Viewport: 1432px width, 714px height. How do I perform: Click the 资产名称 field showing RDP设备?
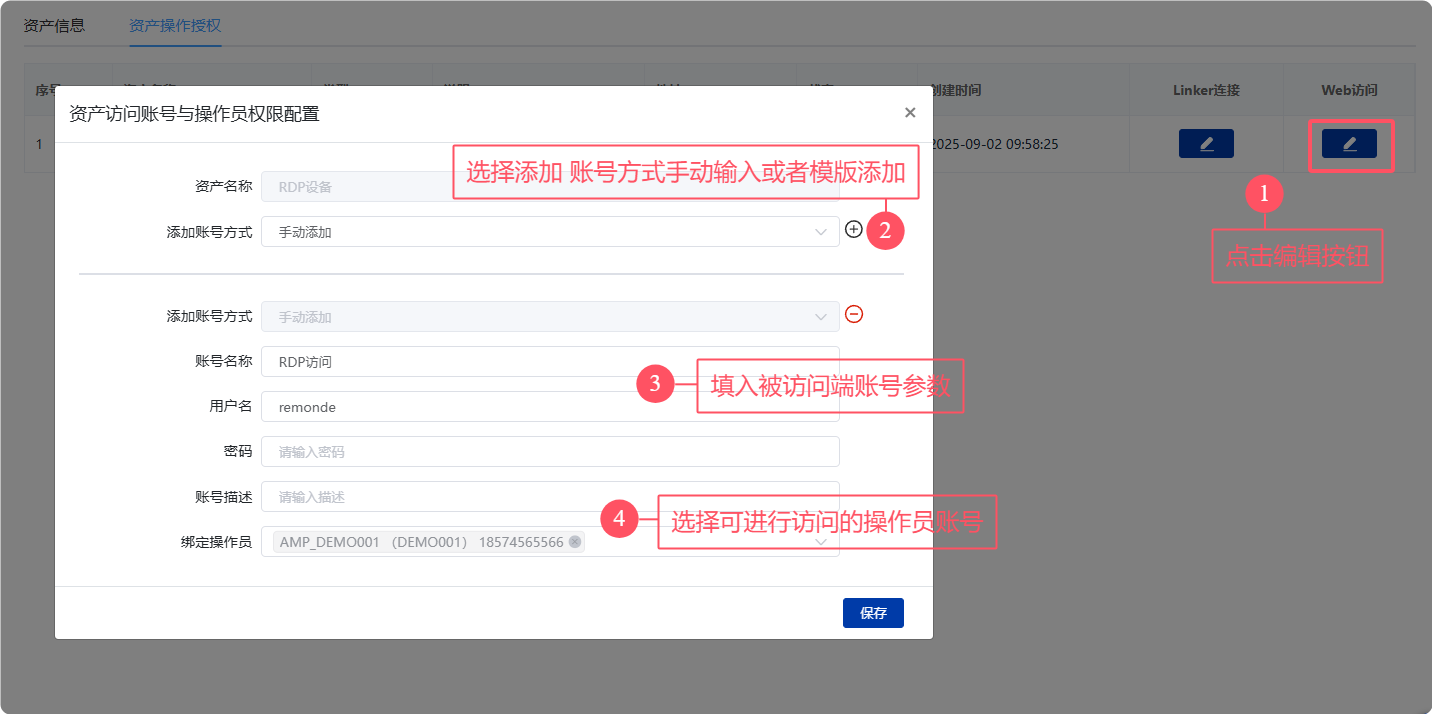click(355, 187)
